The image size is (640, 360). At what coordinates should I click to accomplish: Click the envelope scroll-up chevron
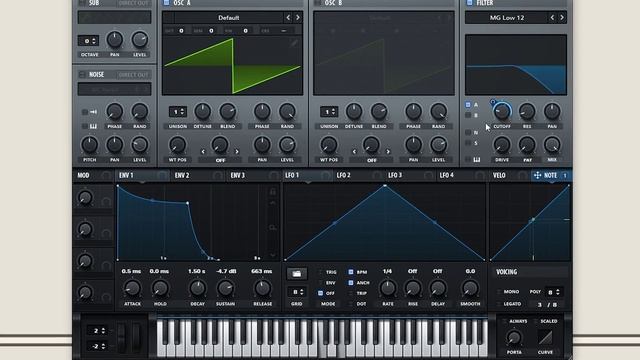[273, 203]
